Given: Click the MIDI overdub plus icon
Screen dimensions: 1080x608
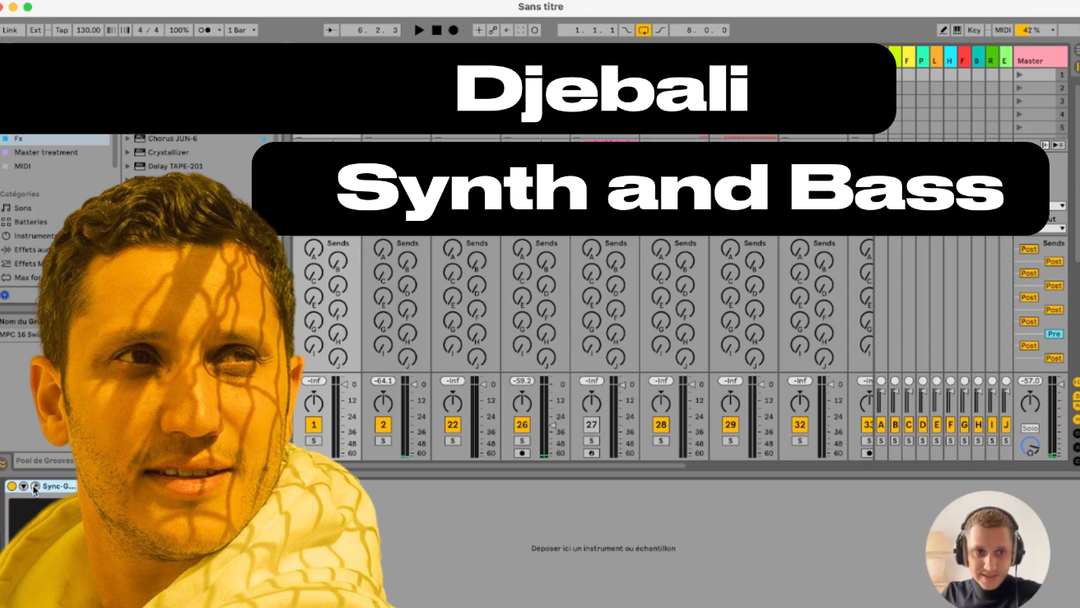Looking at the screenshot, I should click(x=478, y=30).
